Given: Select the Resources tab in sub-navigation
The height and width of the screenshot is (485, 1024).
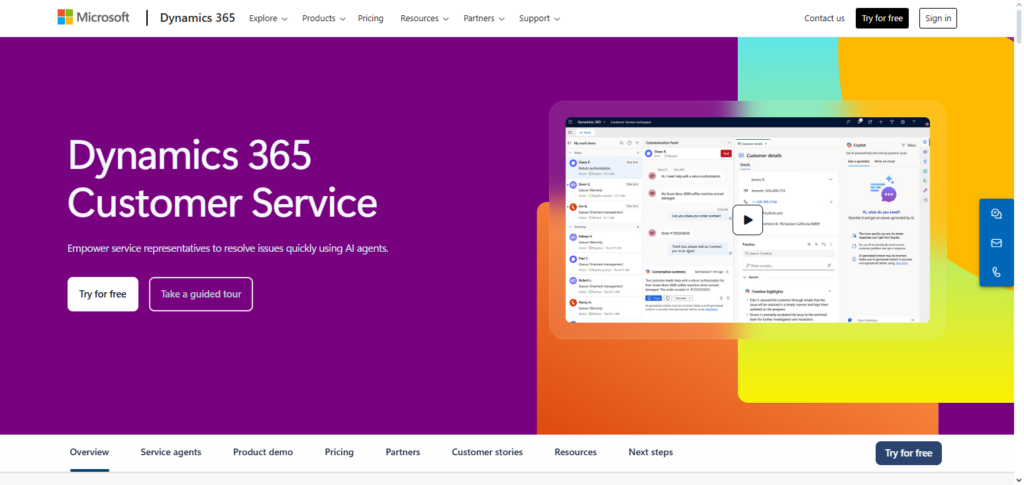Looking at the screenshot, I should 575,452.
